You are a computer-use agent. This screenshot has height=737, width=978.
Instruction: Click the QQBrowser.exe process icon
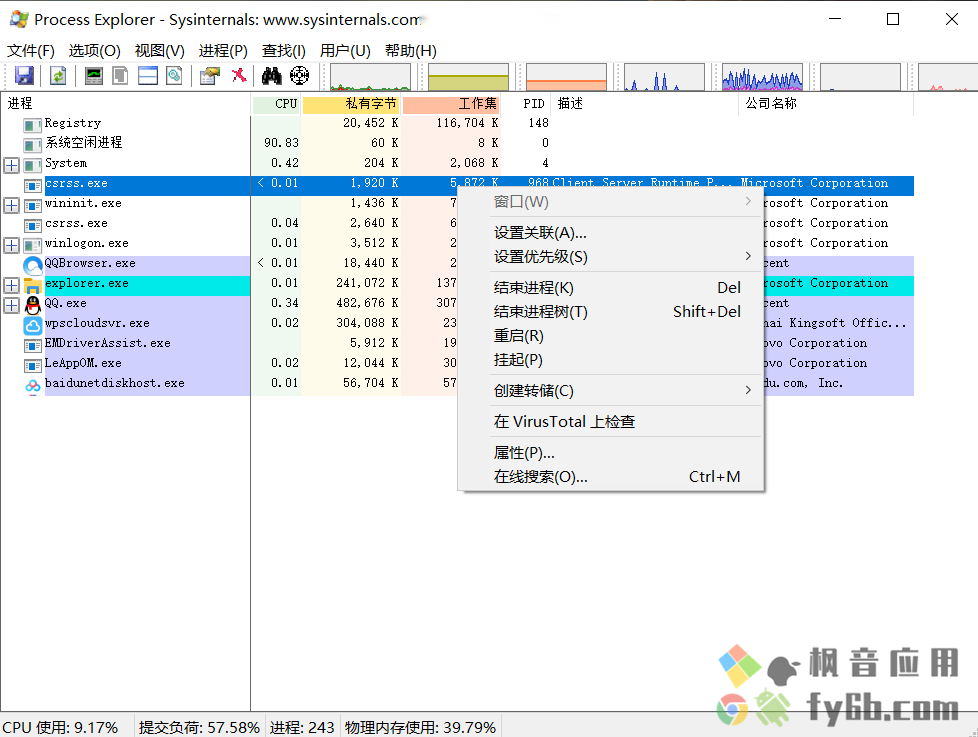coord(32,265)
